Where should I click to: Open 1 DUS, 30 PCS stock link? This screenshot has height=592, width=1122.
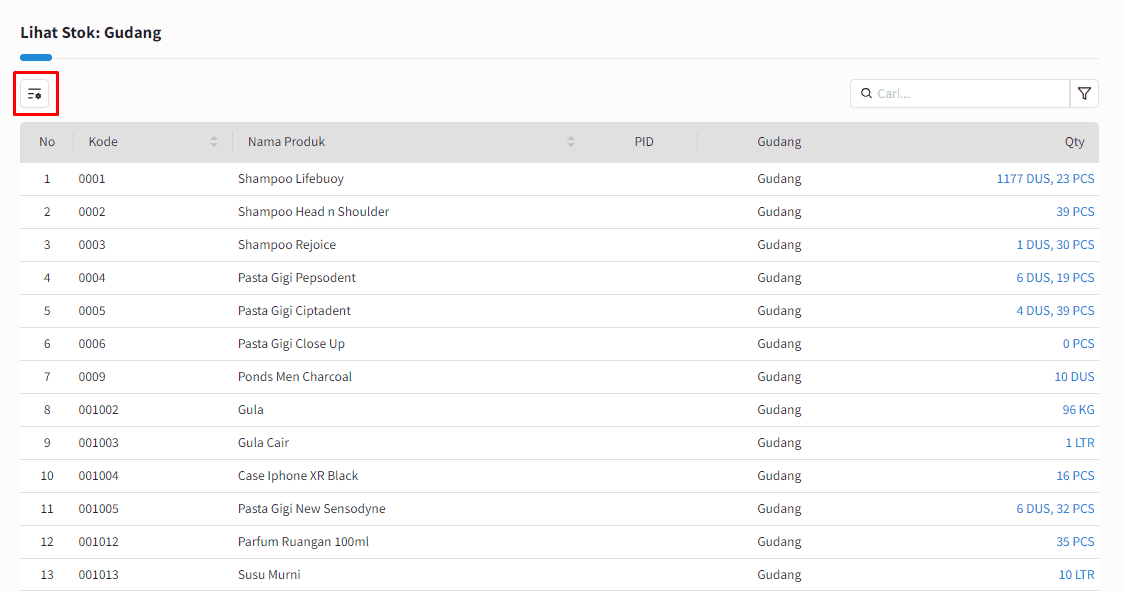point(1055,245)
